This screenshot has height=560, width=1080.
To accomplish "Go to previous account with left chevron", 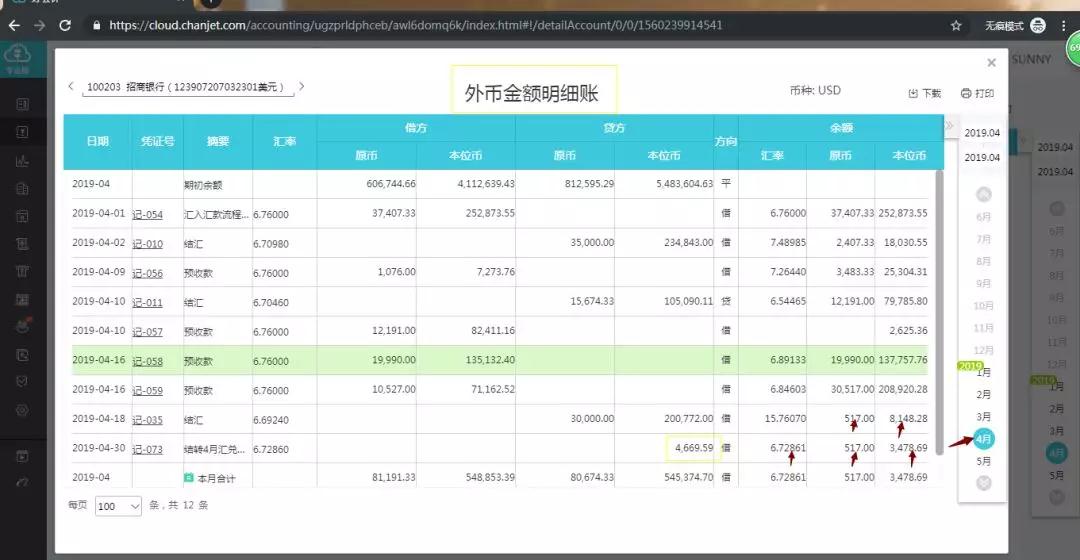I will (x=70, y=86).
